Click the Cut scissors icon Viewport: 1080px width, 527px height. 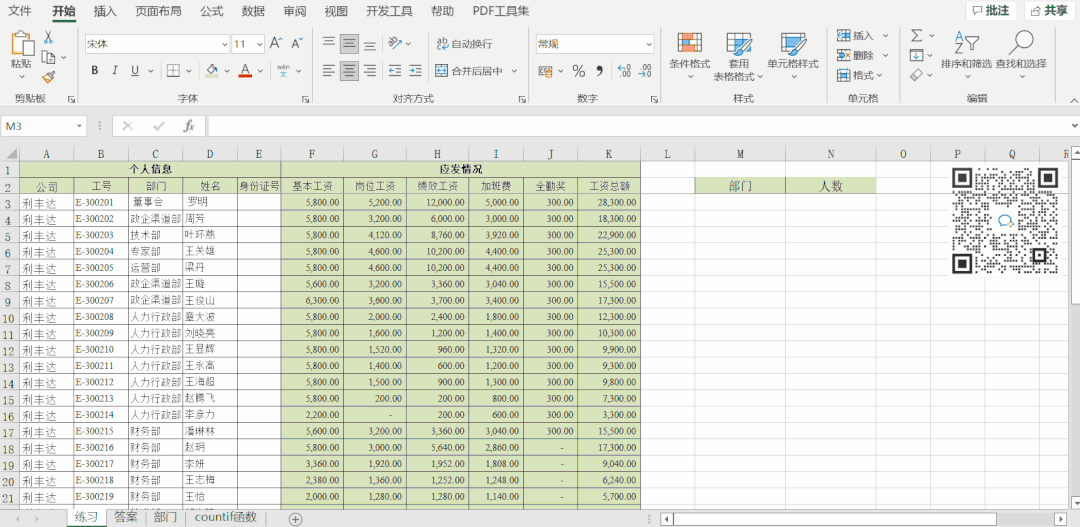[x=47, y=37]
